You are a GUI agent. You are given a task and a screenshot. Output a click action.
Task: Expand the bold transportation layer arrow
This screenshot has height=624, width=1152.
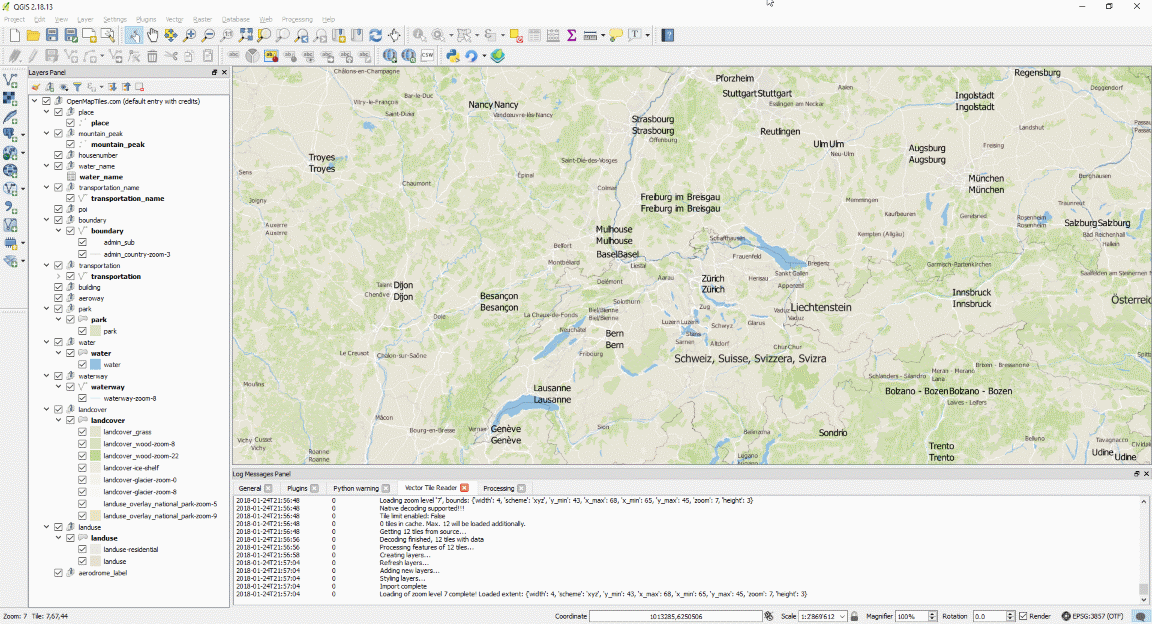[x=58, y=276]
